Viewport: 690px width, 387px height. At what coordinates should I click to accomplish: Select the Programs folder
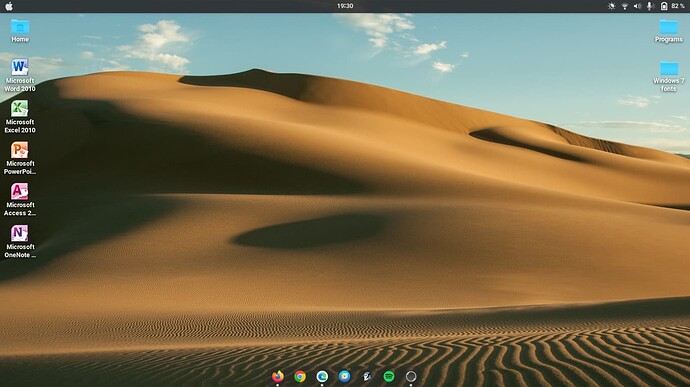click(x=668, y=31)
